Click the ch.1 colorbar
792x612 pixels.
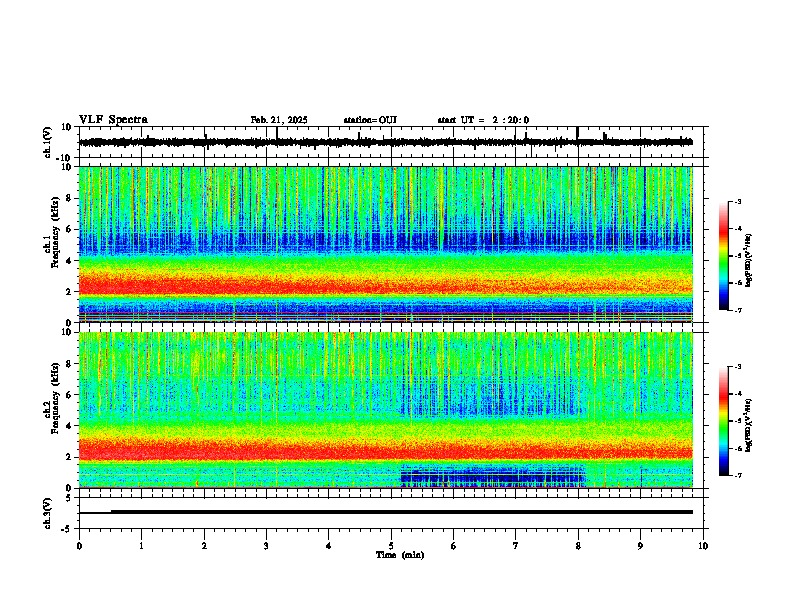pos(724,256)
